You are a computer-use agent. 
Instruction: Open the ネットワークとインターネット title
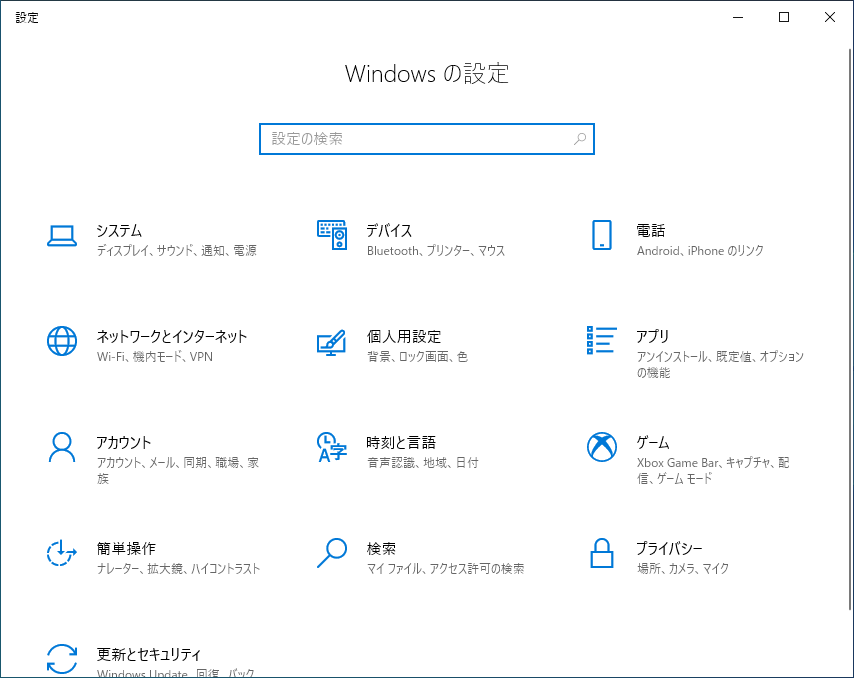pos(172,337)
